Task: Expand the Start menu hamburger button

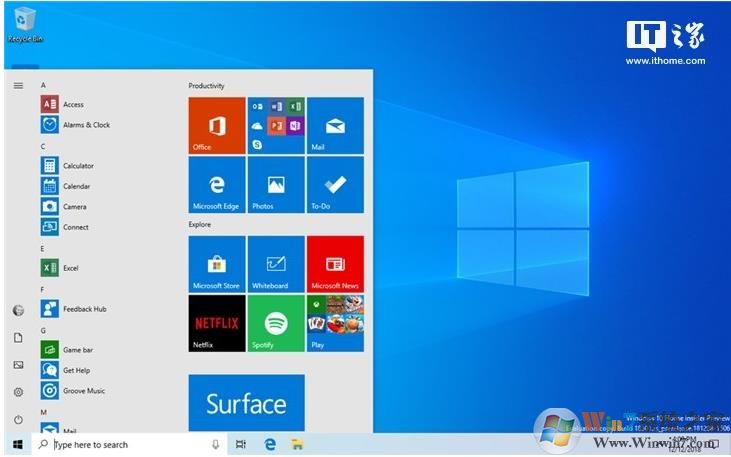Action: pyautogui.click(x=18, y=85)
